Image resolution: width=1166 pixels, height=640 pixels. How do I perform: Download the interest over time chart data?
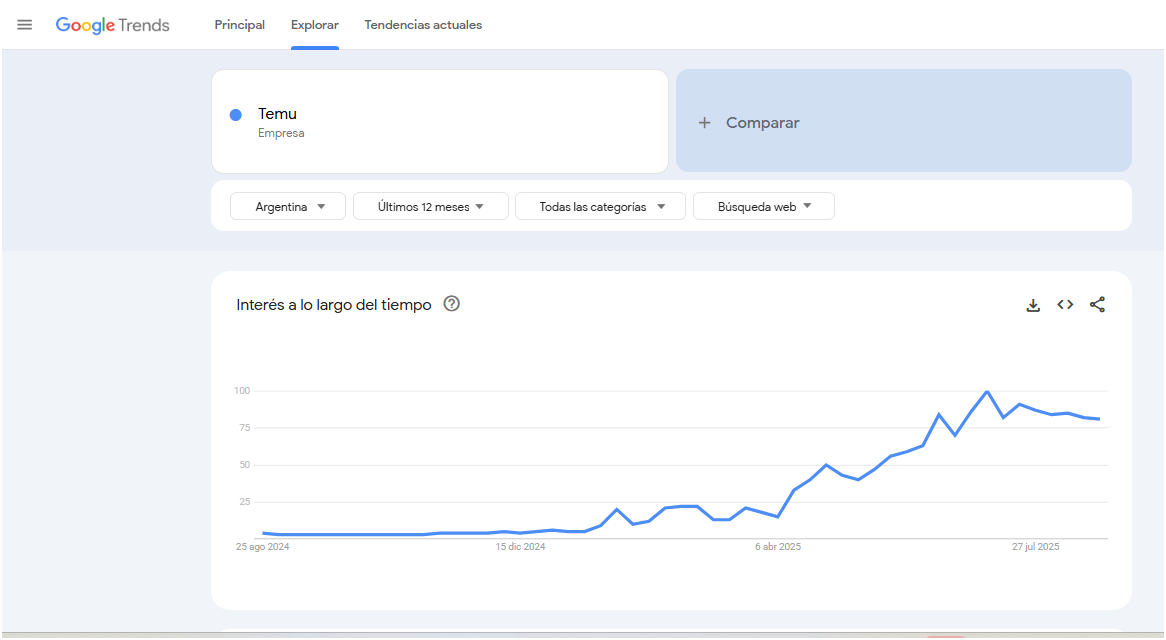[x=1033, y=305]
